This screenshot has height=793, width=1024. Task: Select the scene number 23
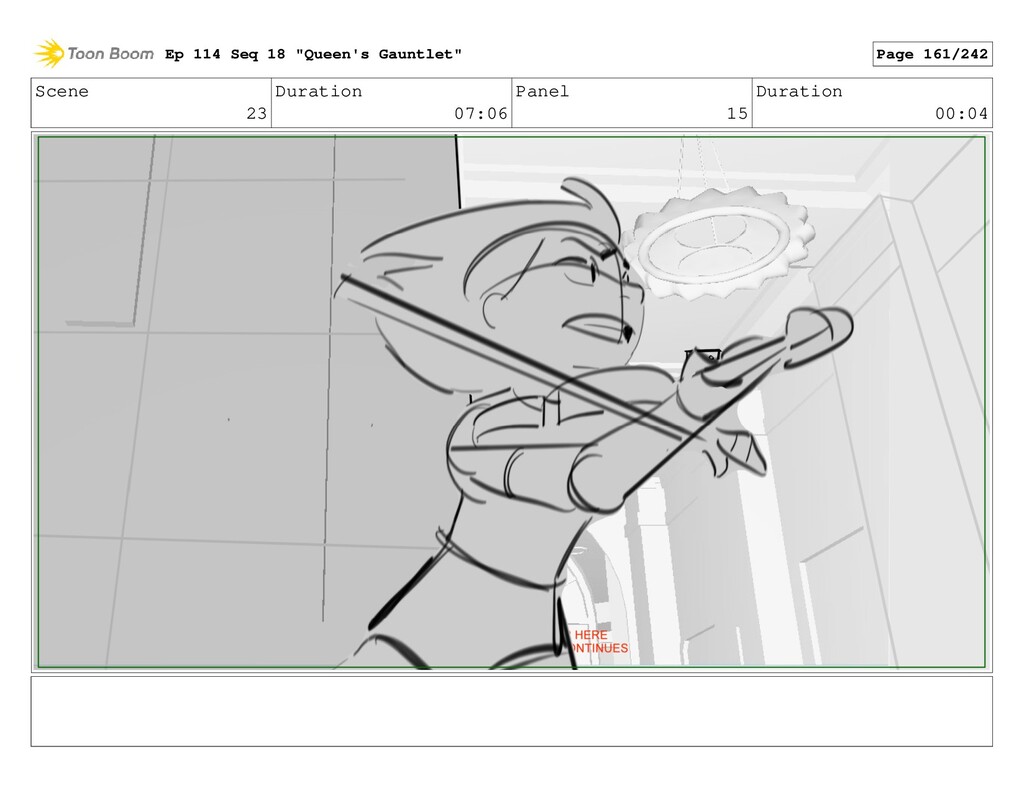(257, 114)
